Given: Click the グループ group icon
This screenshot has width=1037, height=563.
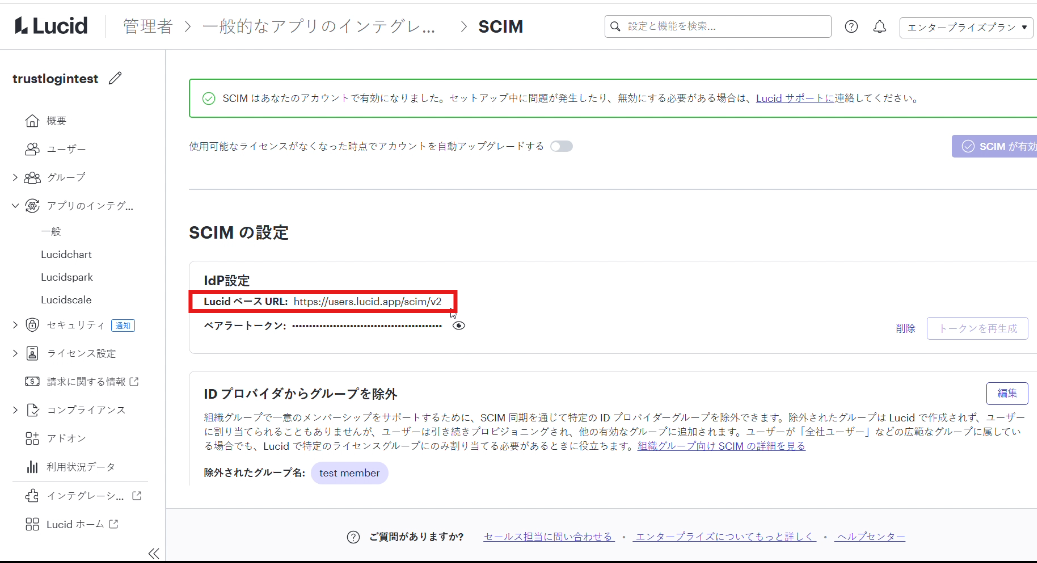Looking at the screenshot, I should 32,177.
